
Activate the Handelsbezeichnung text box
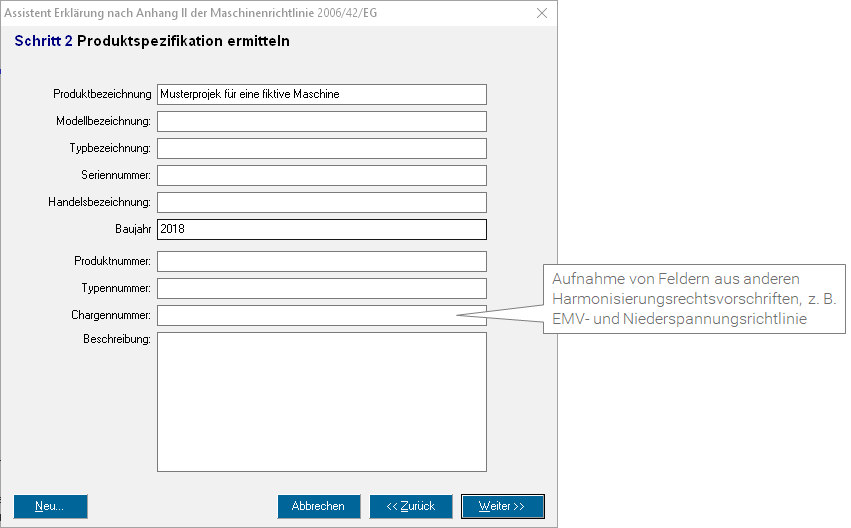(321, 202)
